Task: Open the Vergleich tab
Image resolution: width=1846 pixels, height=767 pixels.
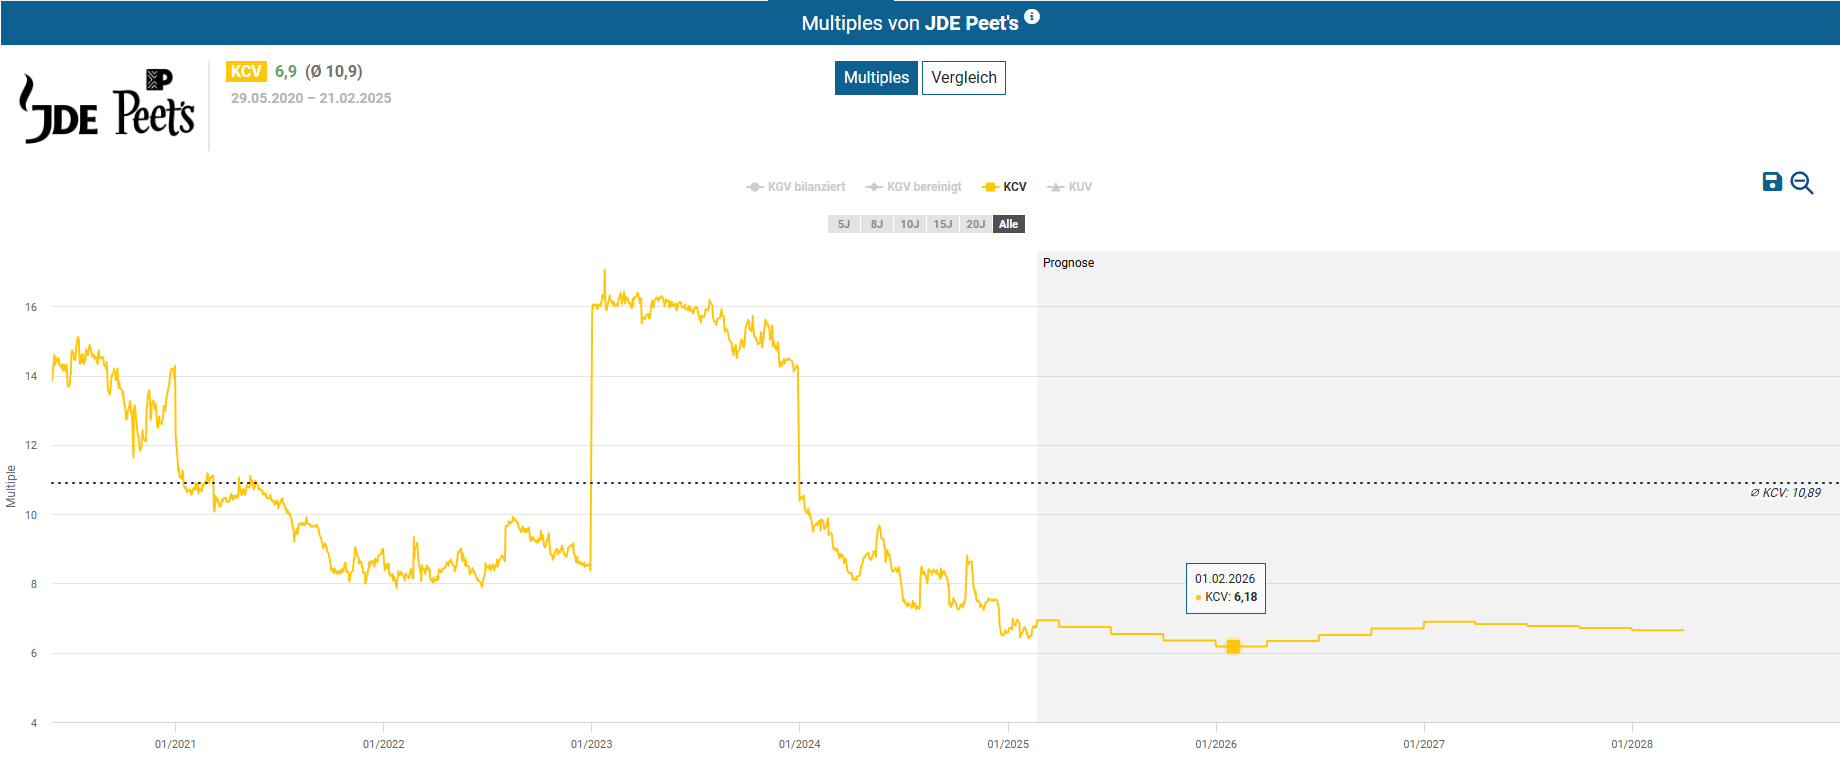Action: 963,78
